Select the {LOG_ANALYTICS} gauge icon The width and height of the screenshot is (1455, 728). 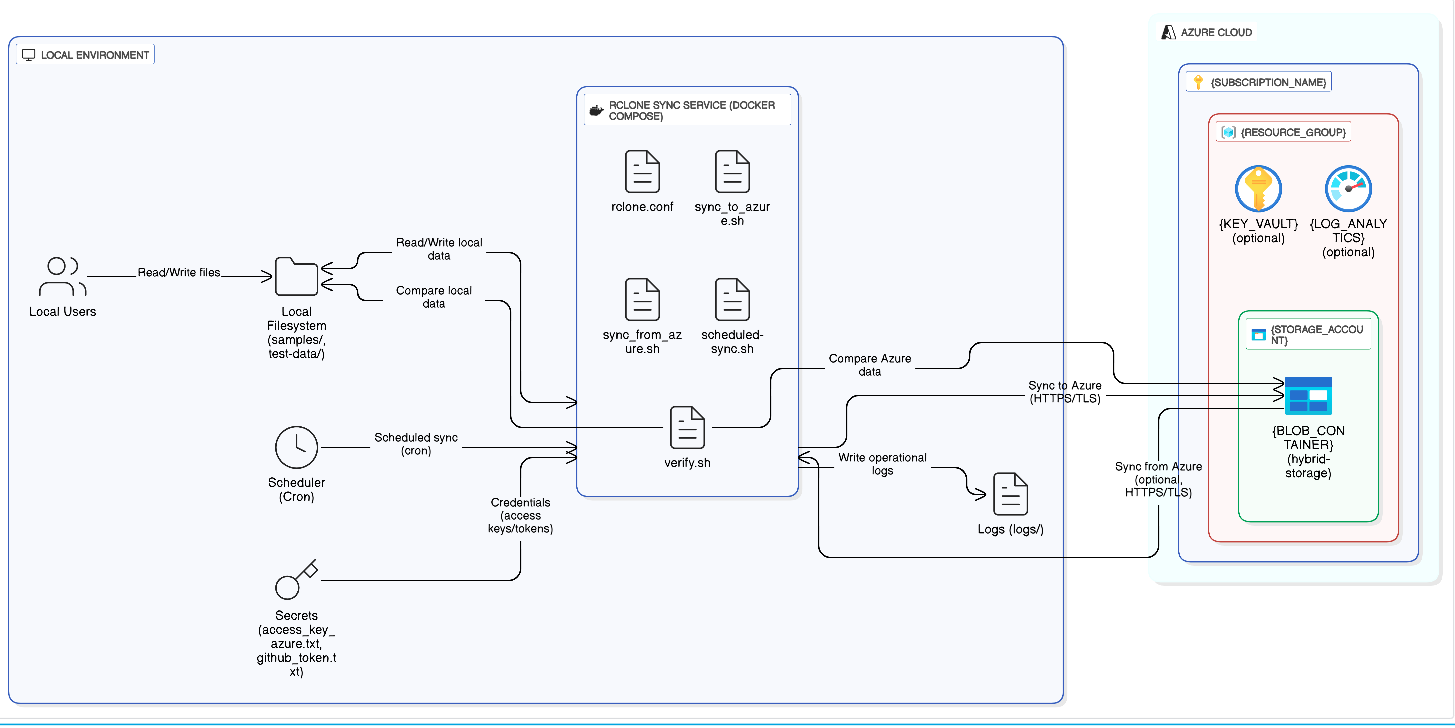tap(1348, 189)
